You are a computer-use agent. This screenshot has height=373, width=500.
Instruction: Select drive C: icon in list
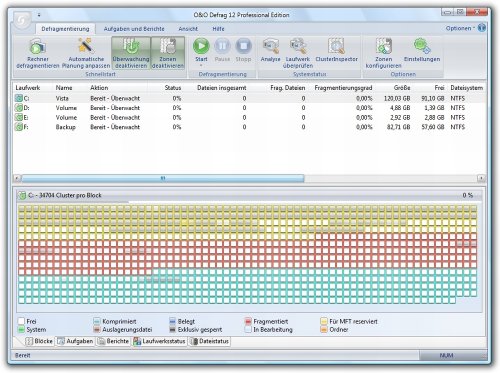click(x=19, y=98)
